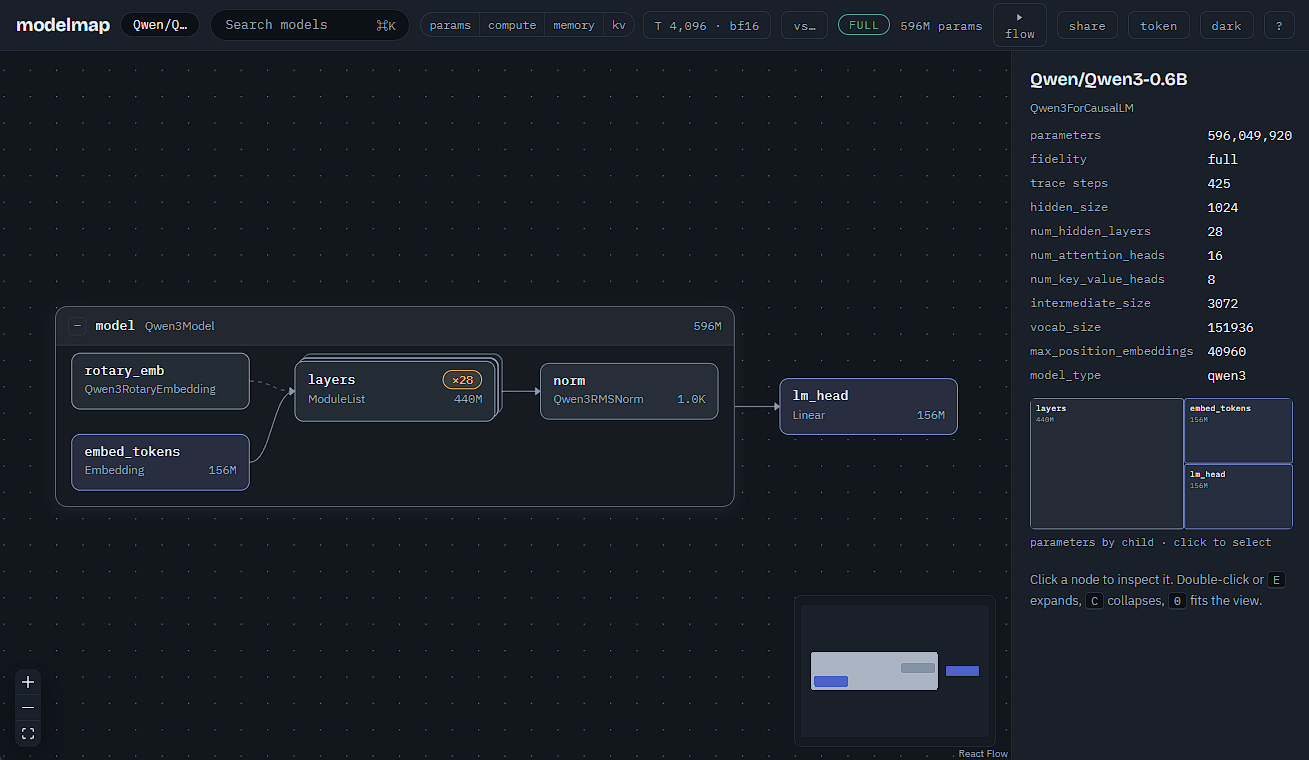The height and width of the screenshot is (760, 1309).
Task: Open the token button
Action: click(x=1159, y=25)
